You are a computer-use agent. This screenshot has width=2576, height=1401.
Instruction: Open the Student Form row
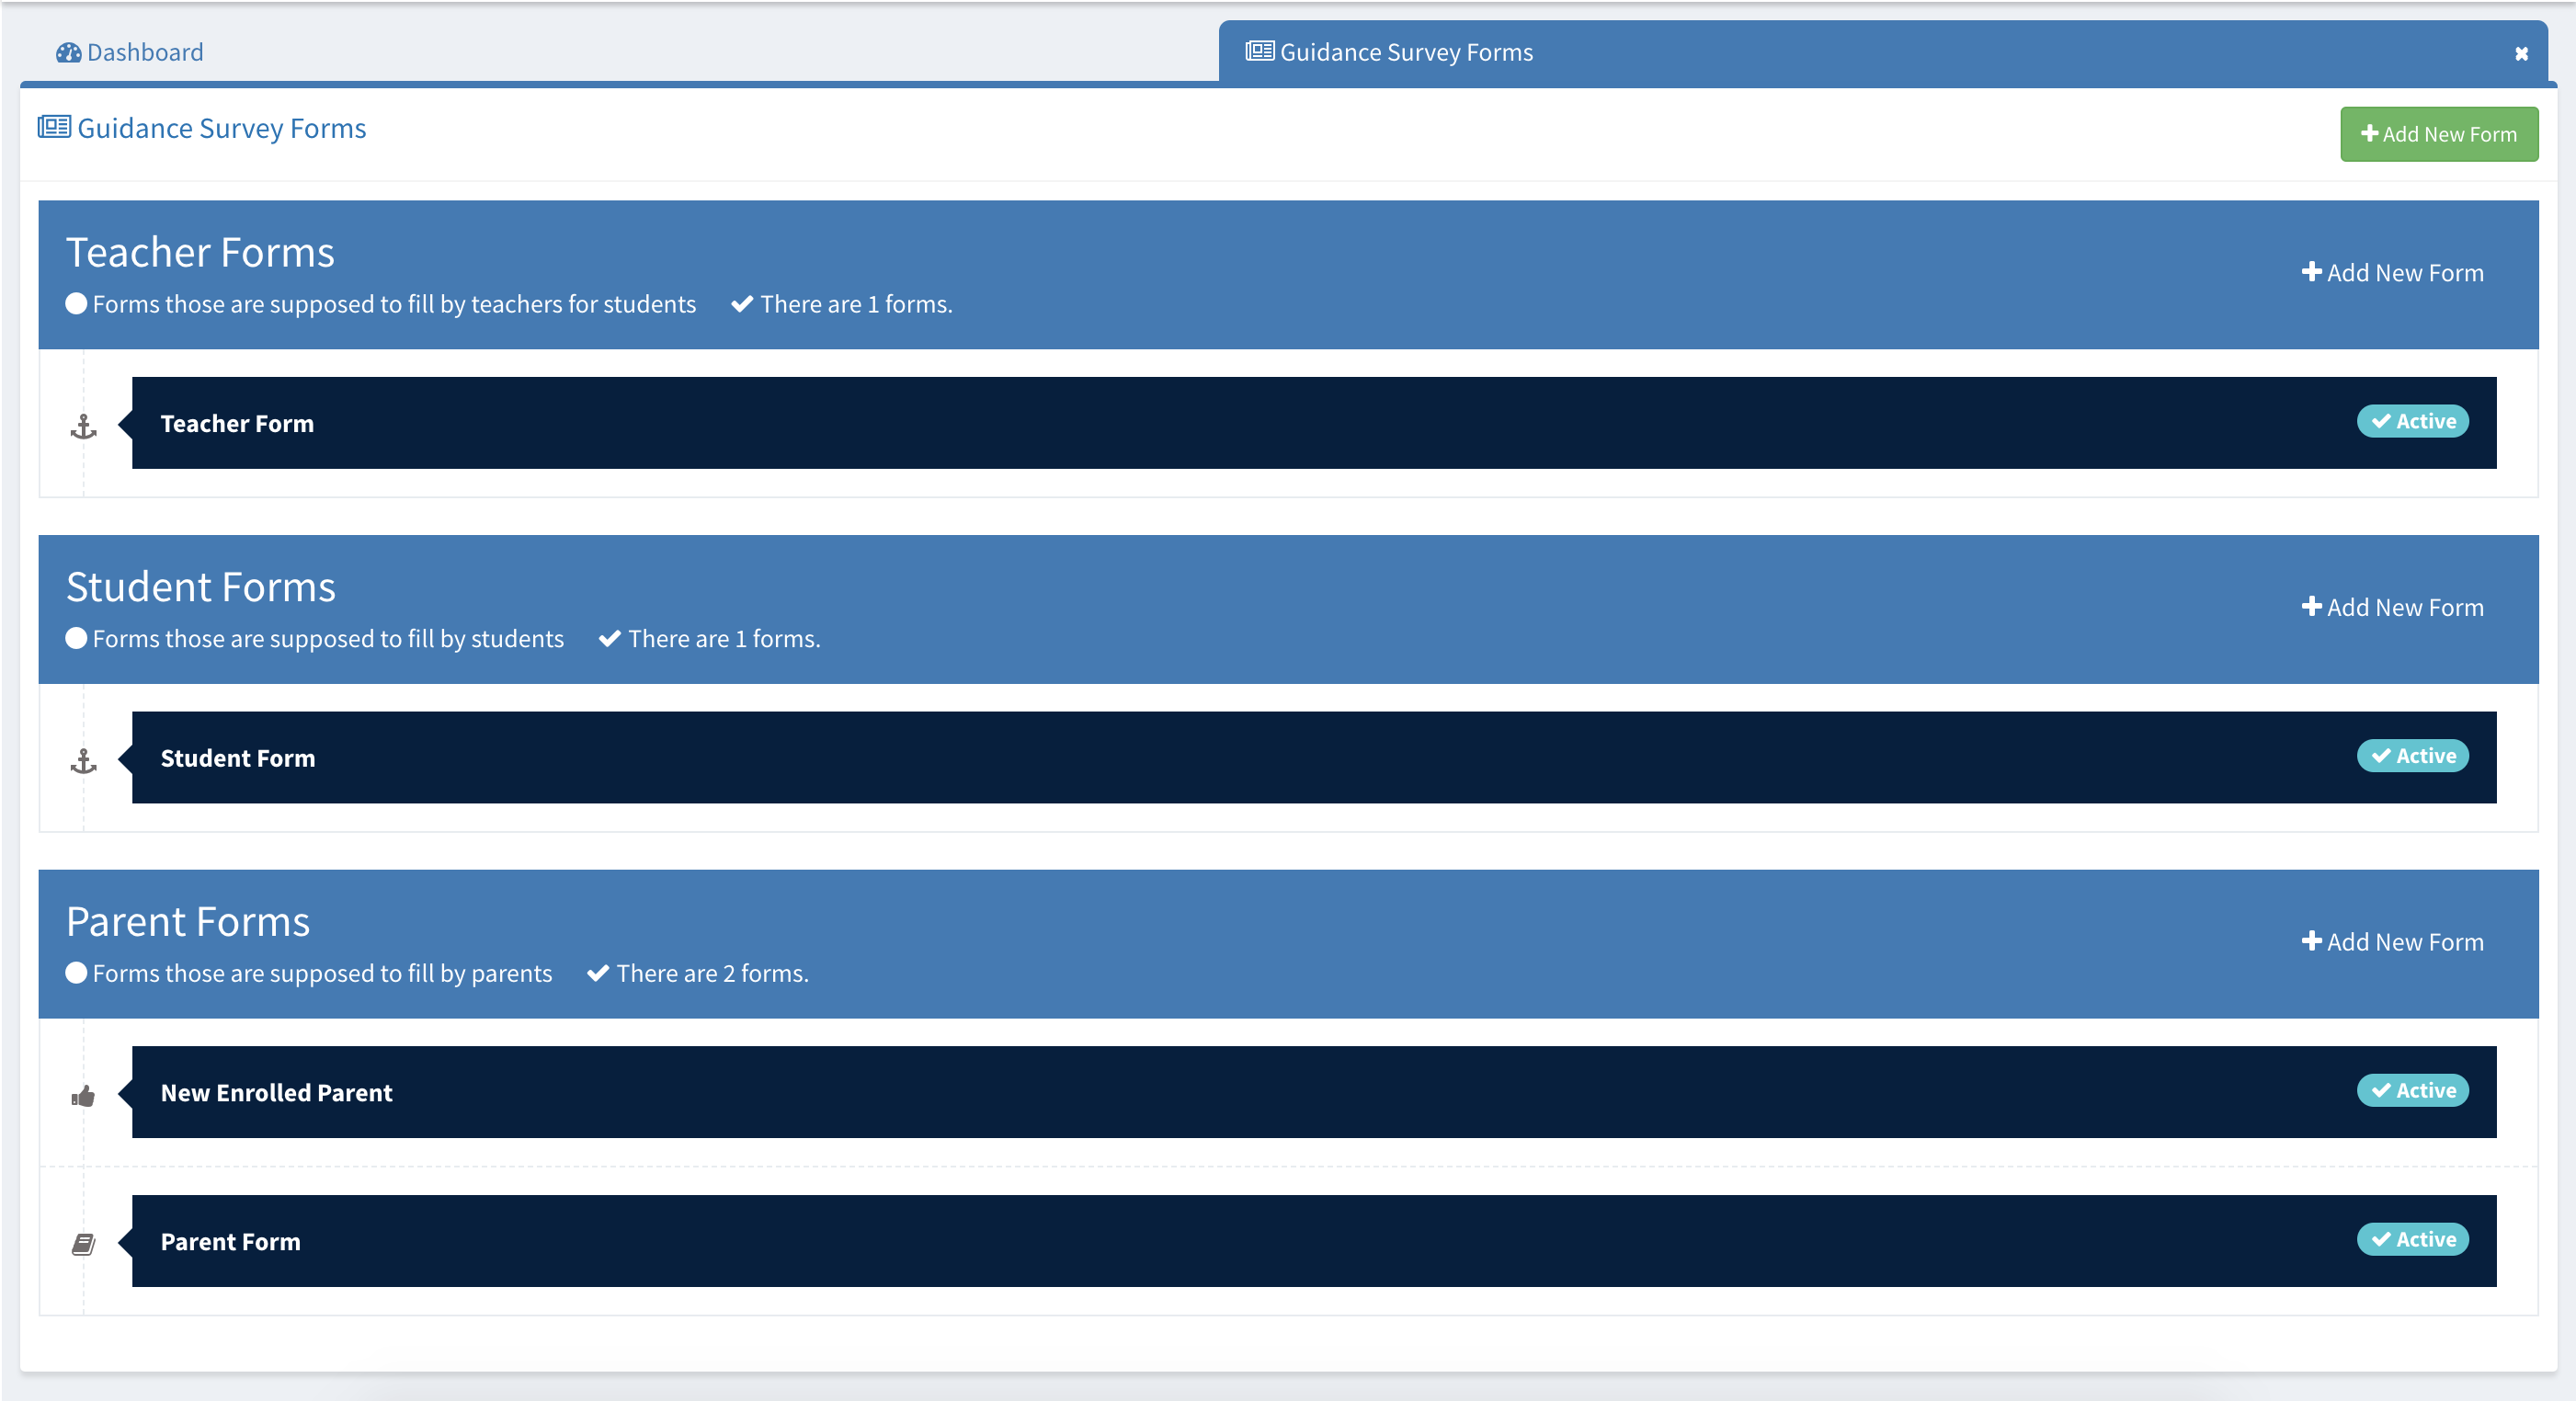[x=1314, y=757]
